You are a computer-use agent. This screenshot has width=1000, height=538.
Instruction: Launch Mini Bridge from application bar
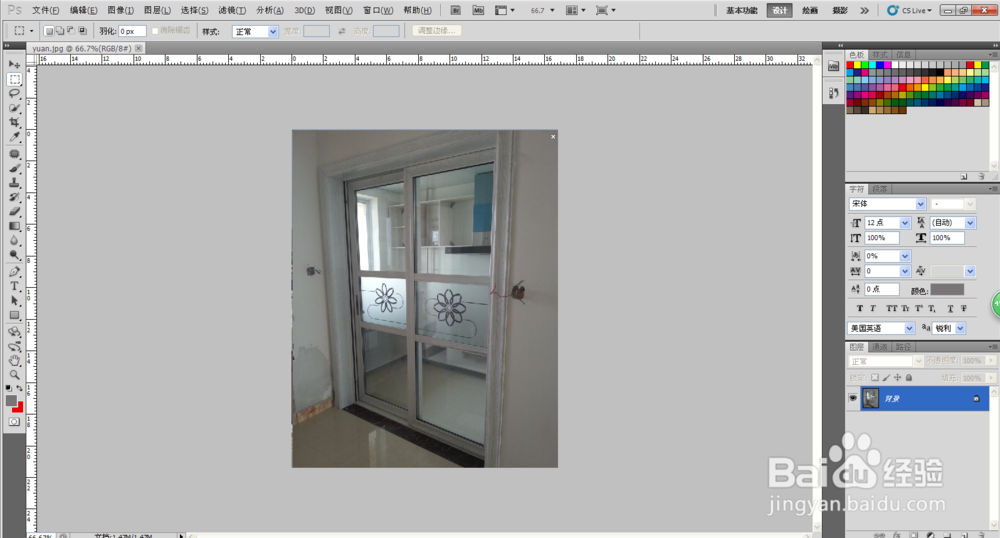click(478, 10)
